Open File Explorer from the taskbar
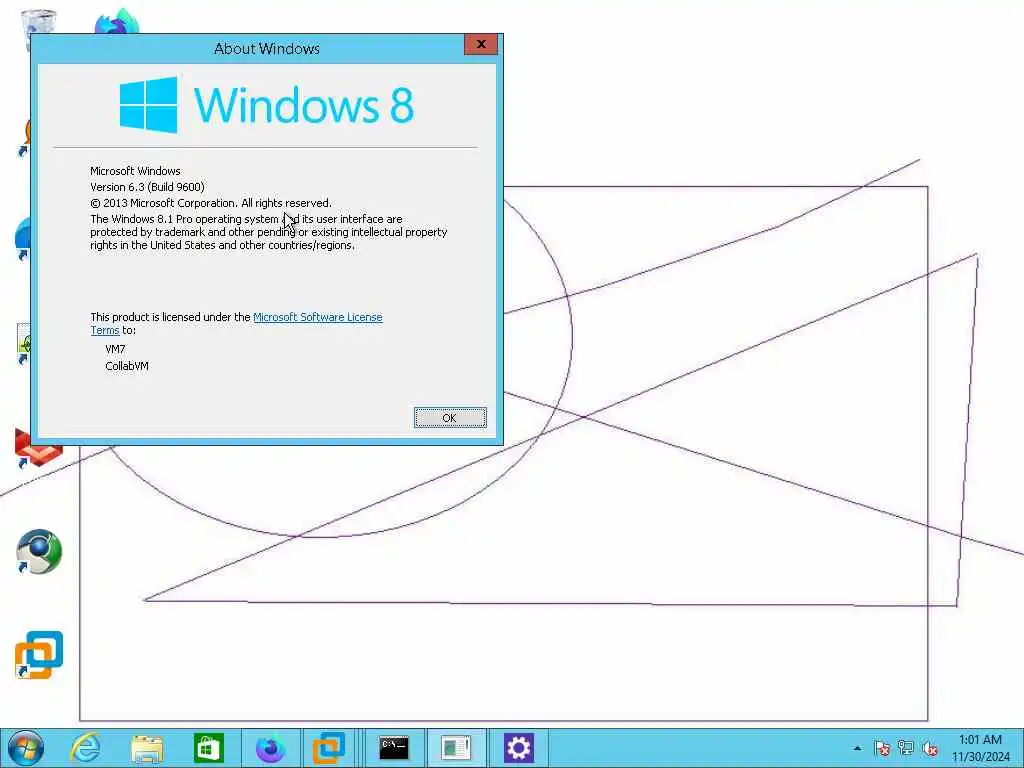Image resolution: width=1024 pixels, height=768 pixels. [x=147, y=748]
